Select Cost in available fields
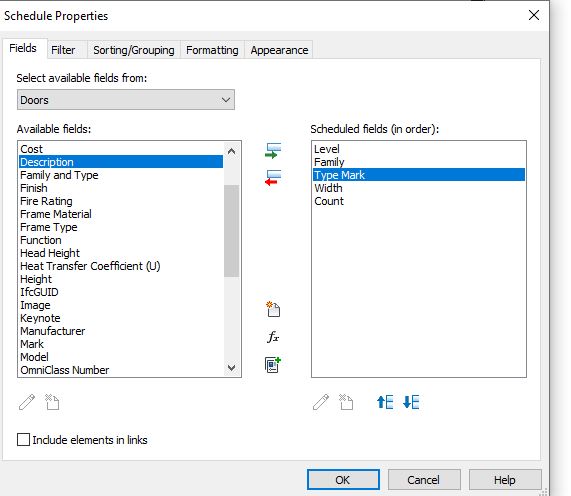Viewport: 571px width, 496px height. (121, 149)
